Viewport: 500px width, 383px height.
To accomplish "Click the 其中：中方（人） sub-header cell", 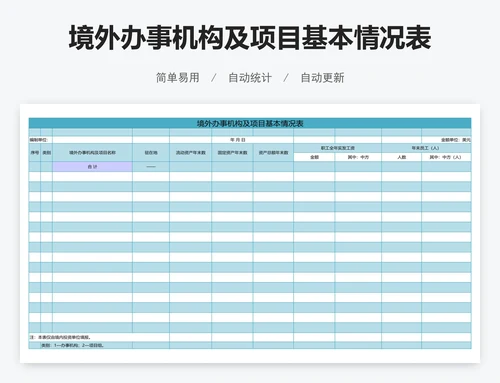I will coord(446,157).
